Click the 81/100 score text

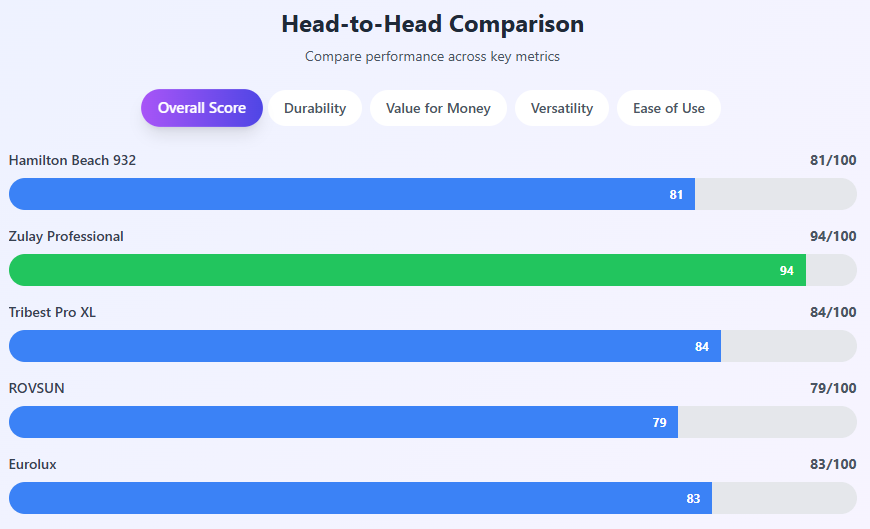[833, 160]
